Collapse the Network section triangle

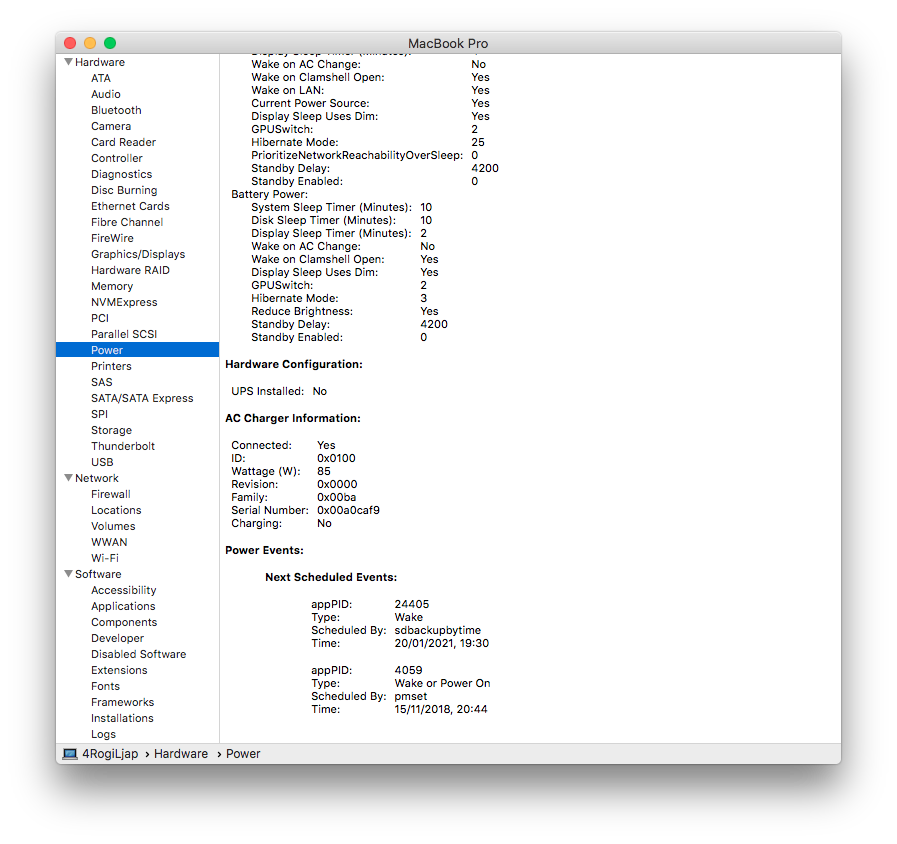coord(69,478)
